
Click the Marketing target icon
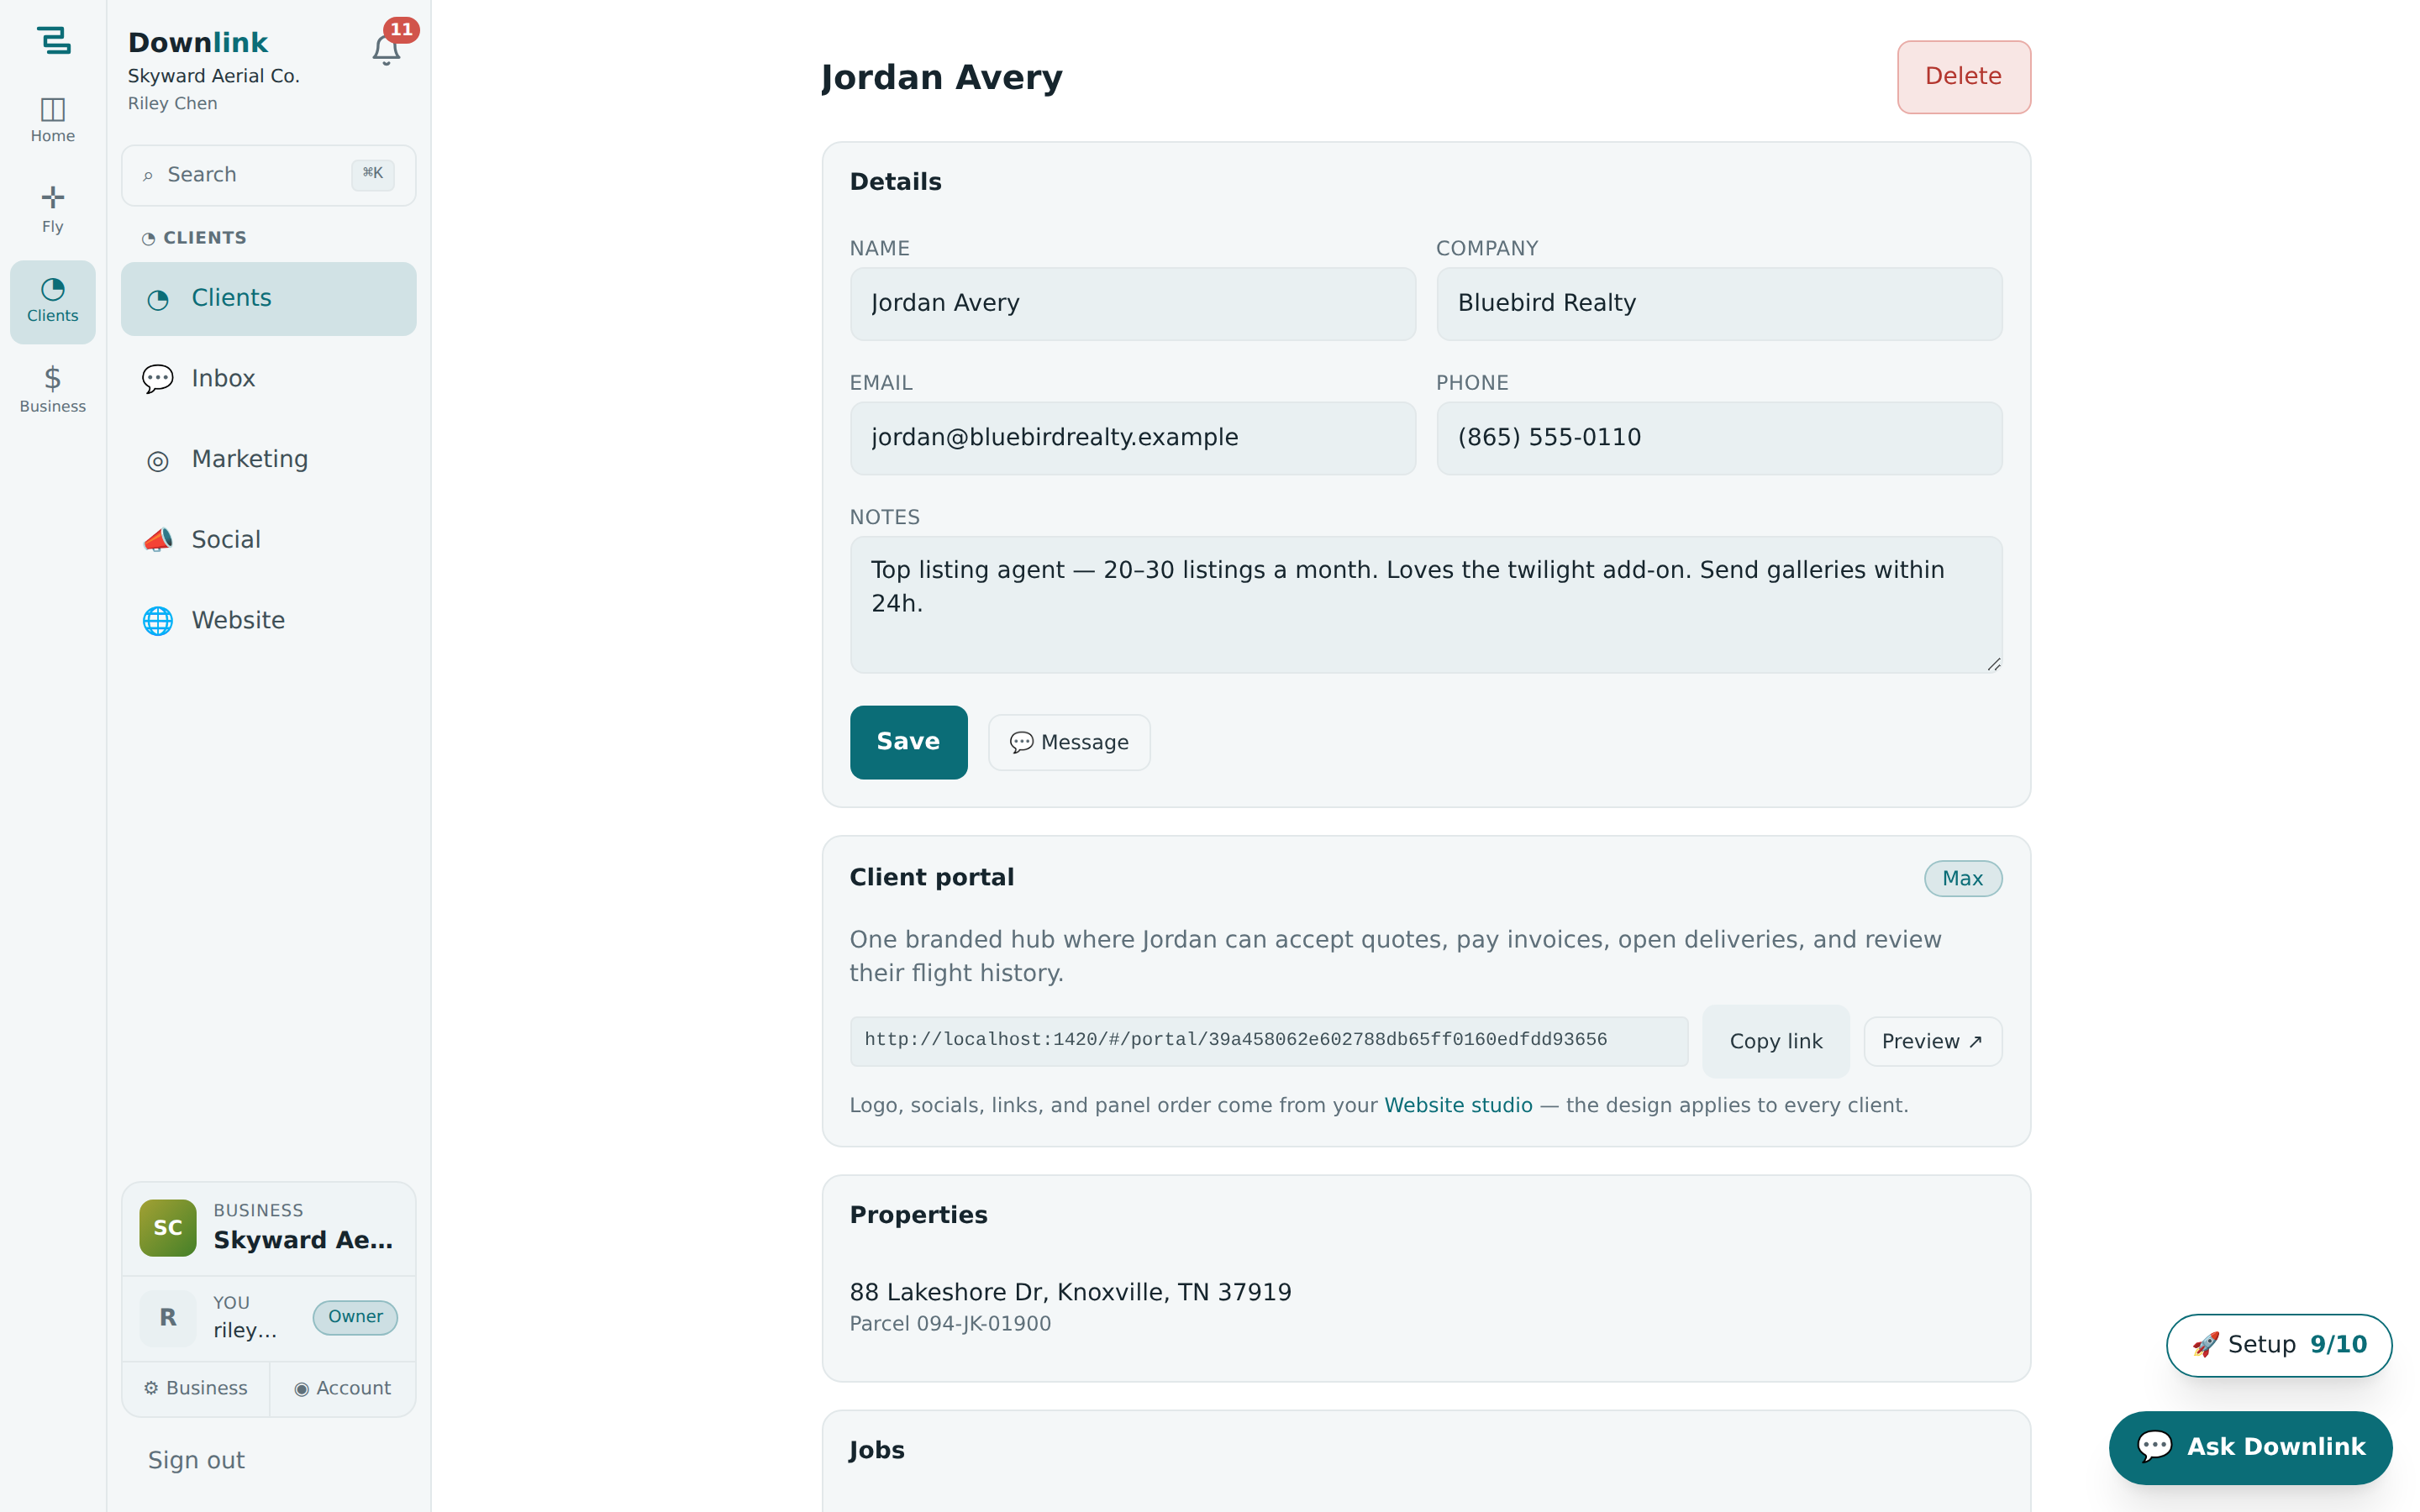157,460
